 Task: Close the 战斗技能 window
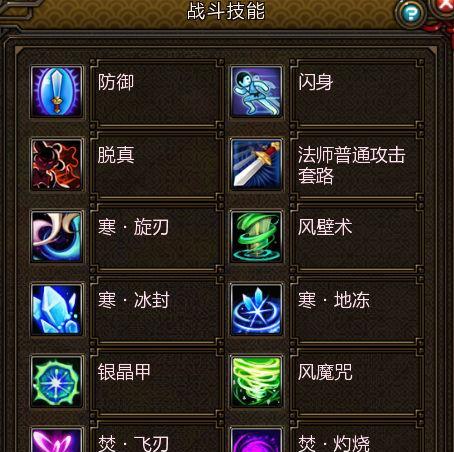(x=445, y=7)
